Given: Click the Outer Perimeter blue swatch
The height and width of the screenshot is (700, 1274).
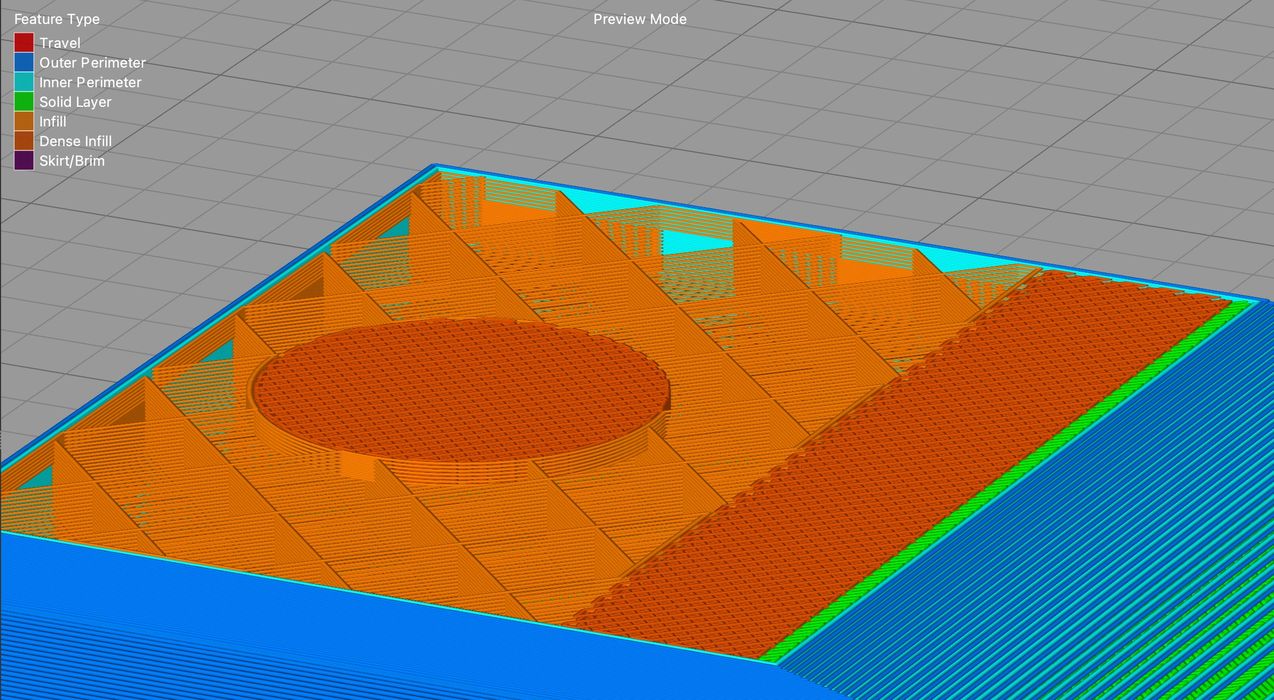Looking at the screenshot, I should point(25,62).
